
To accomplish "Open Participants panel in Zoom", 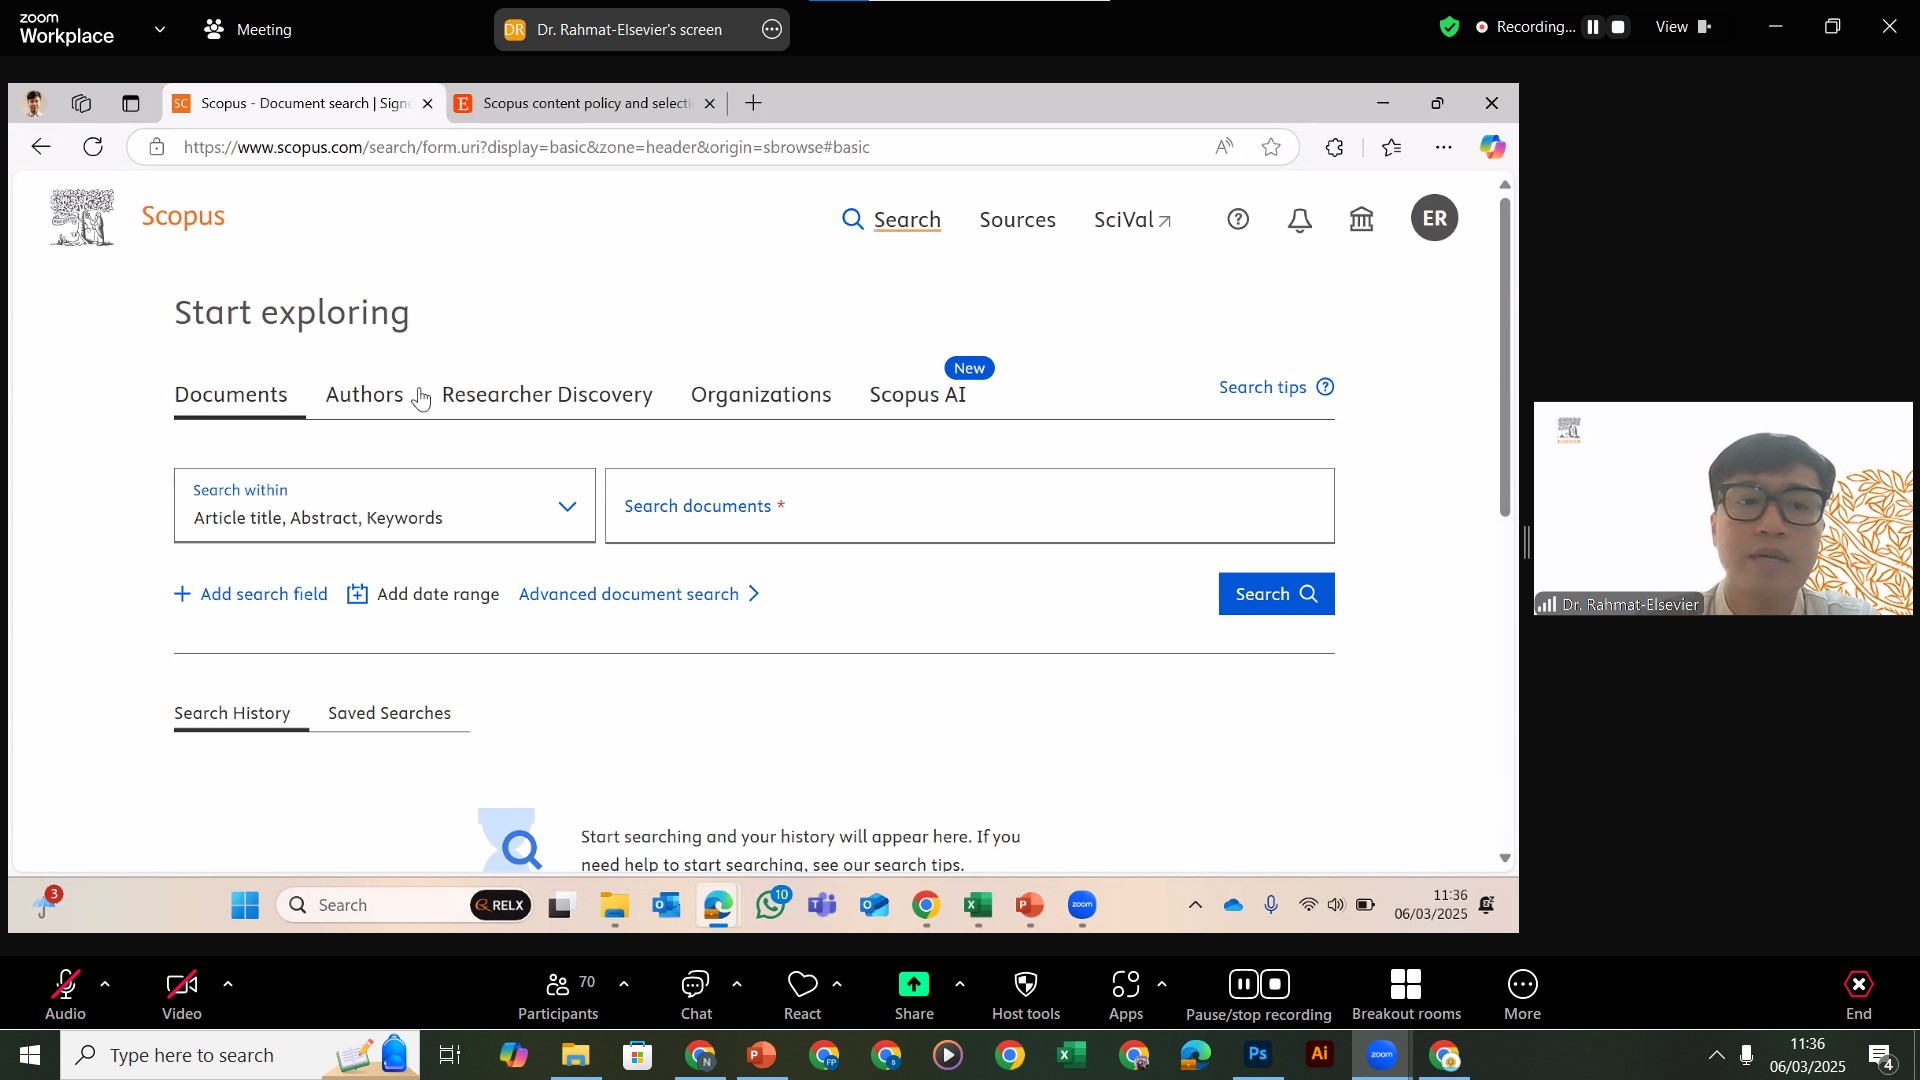I will 558,995.
